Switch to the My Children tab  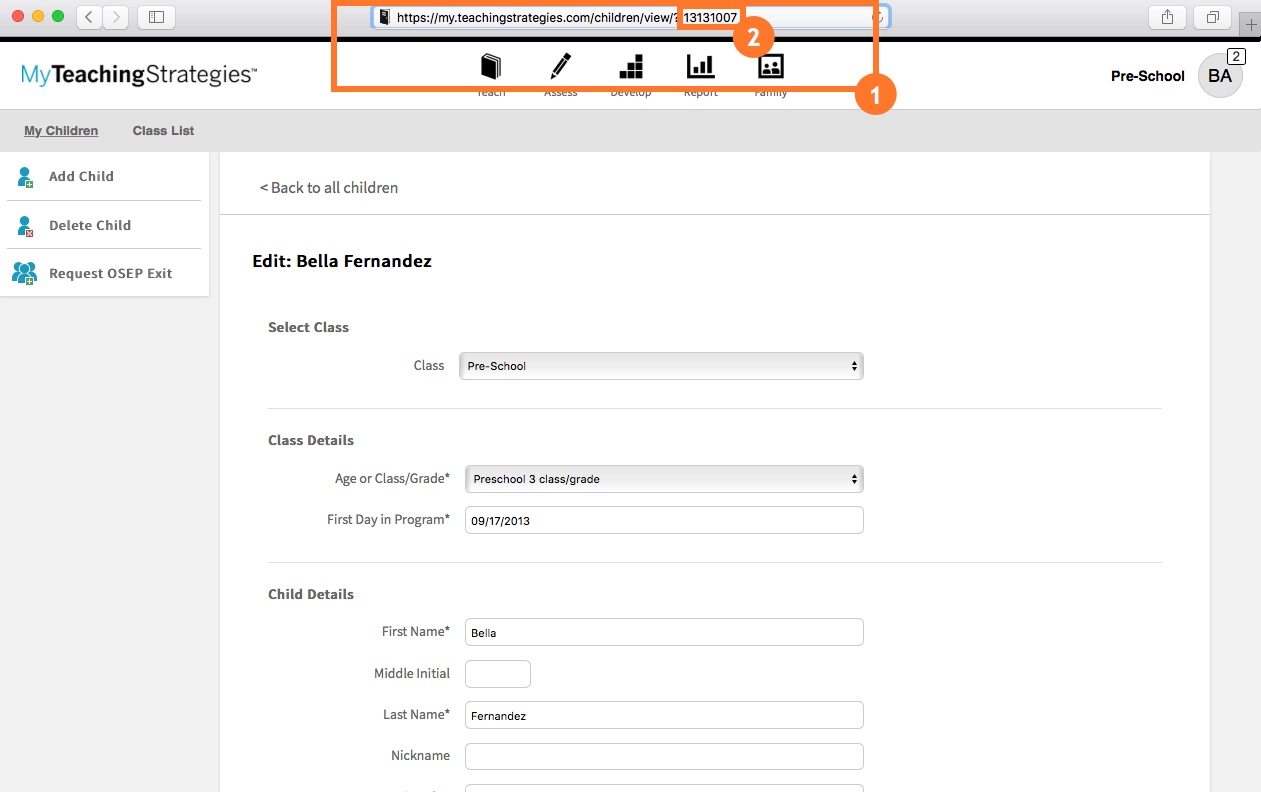[x=60, y=130]
